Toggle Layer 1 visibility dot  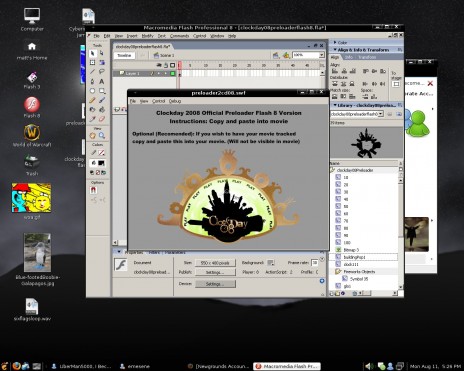click(x=159, y=73)
